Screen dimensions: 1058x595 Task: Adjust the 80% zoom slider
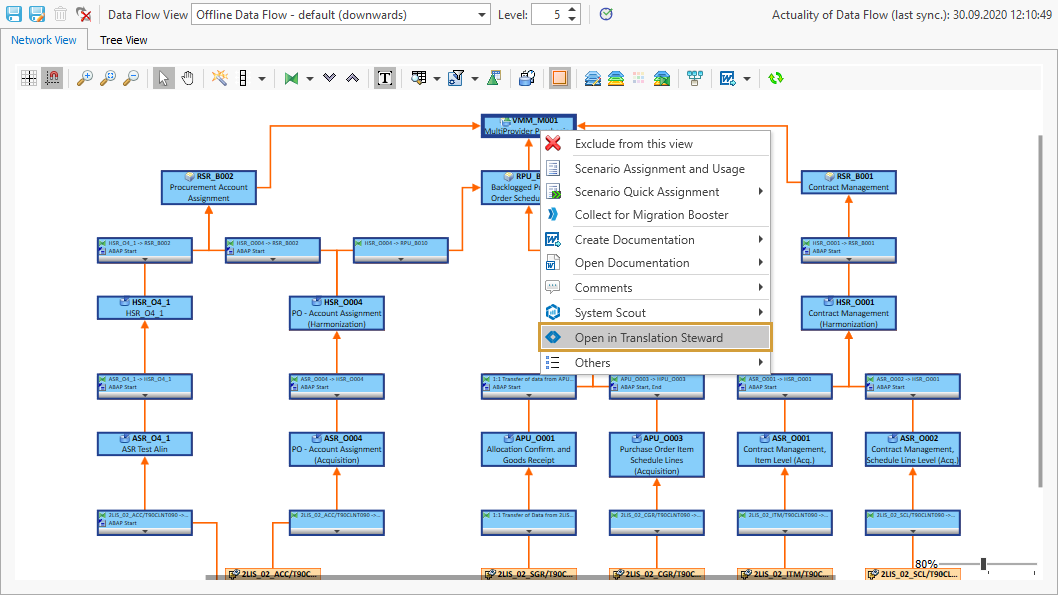coord(985,563)
